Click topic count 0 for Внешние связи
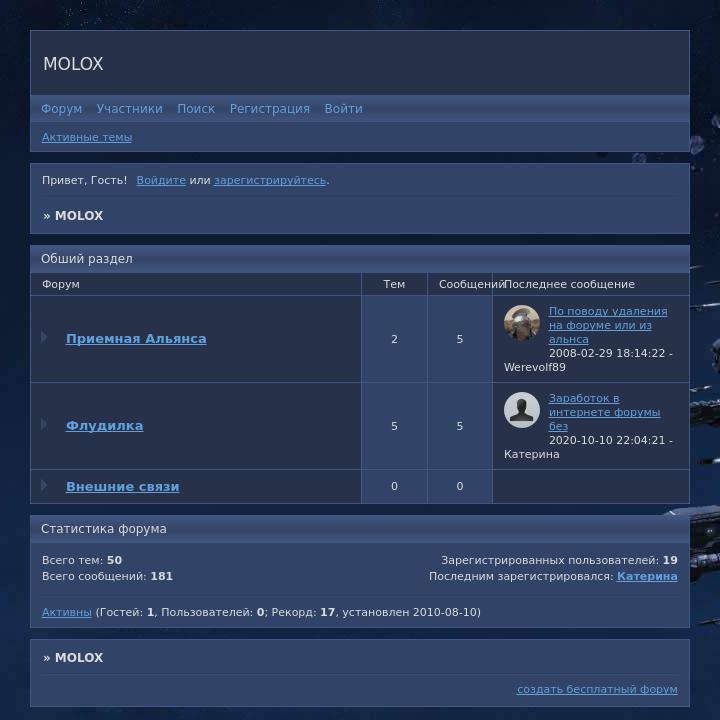720x720 pixels. [394, 486]
